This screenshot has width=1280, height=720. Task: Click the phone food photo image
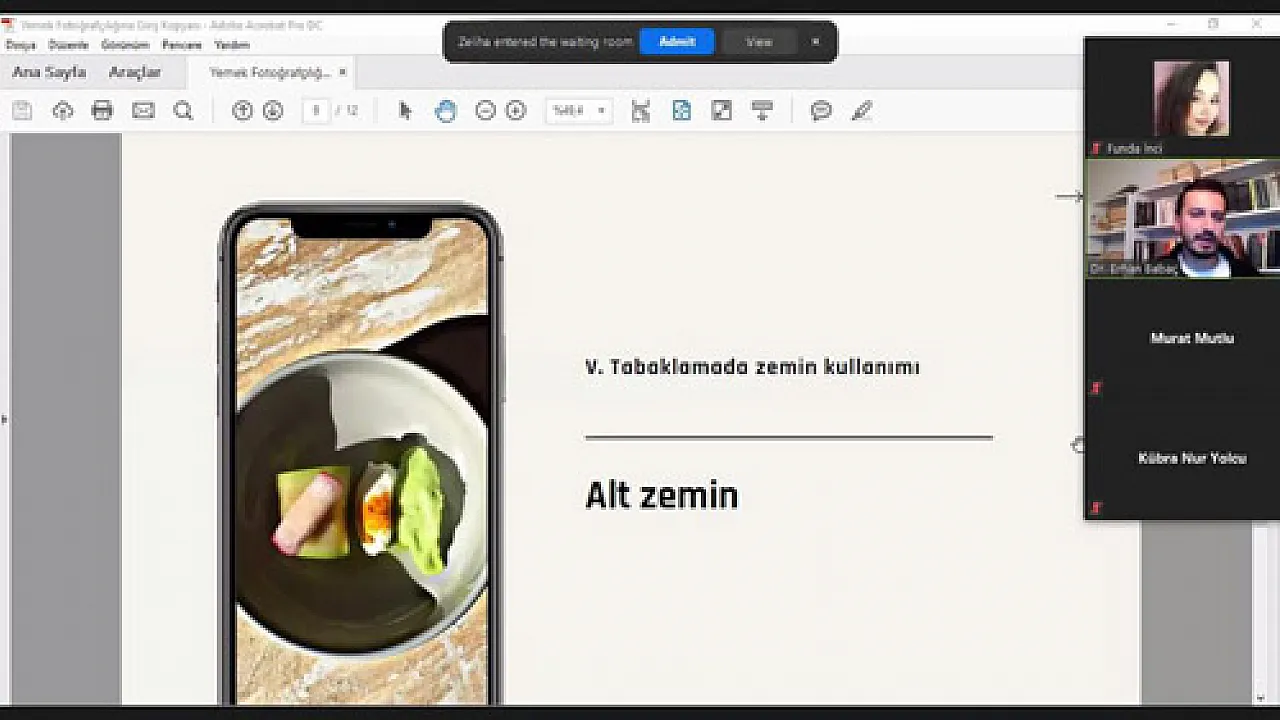click(x=361, y=460)
